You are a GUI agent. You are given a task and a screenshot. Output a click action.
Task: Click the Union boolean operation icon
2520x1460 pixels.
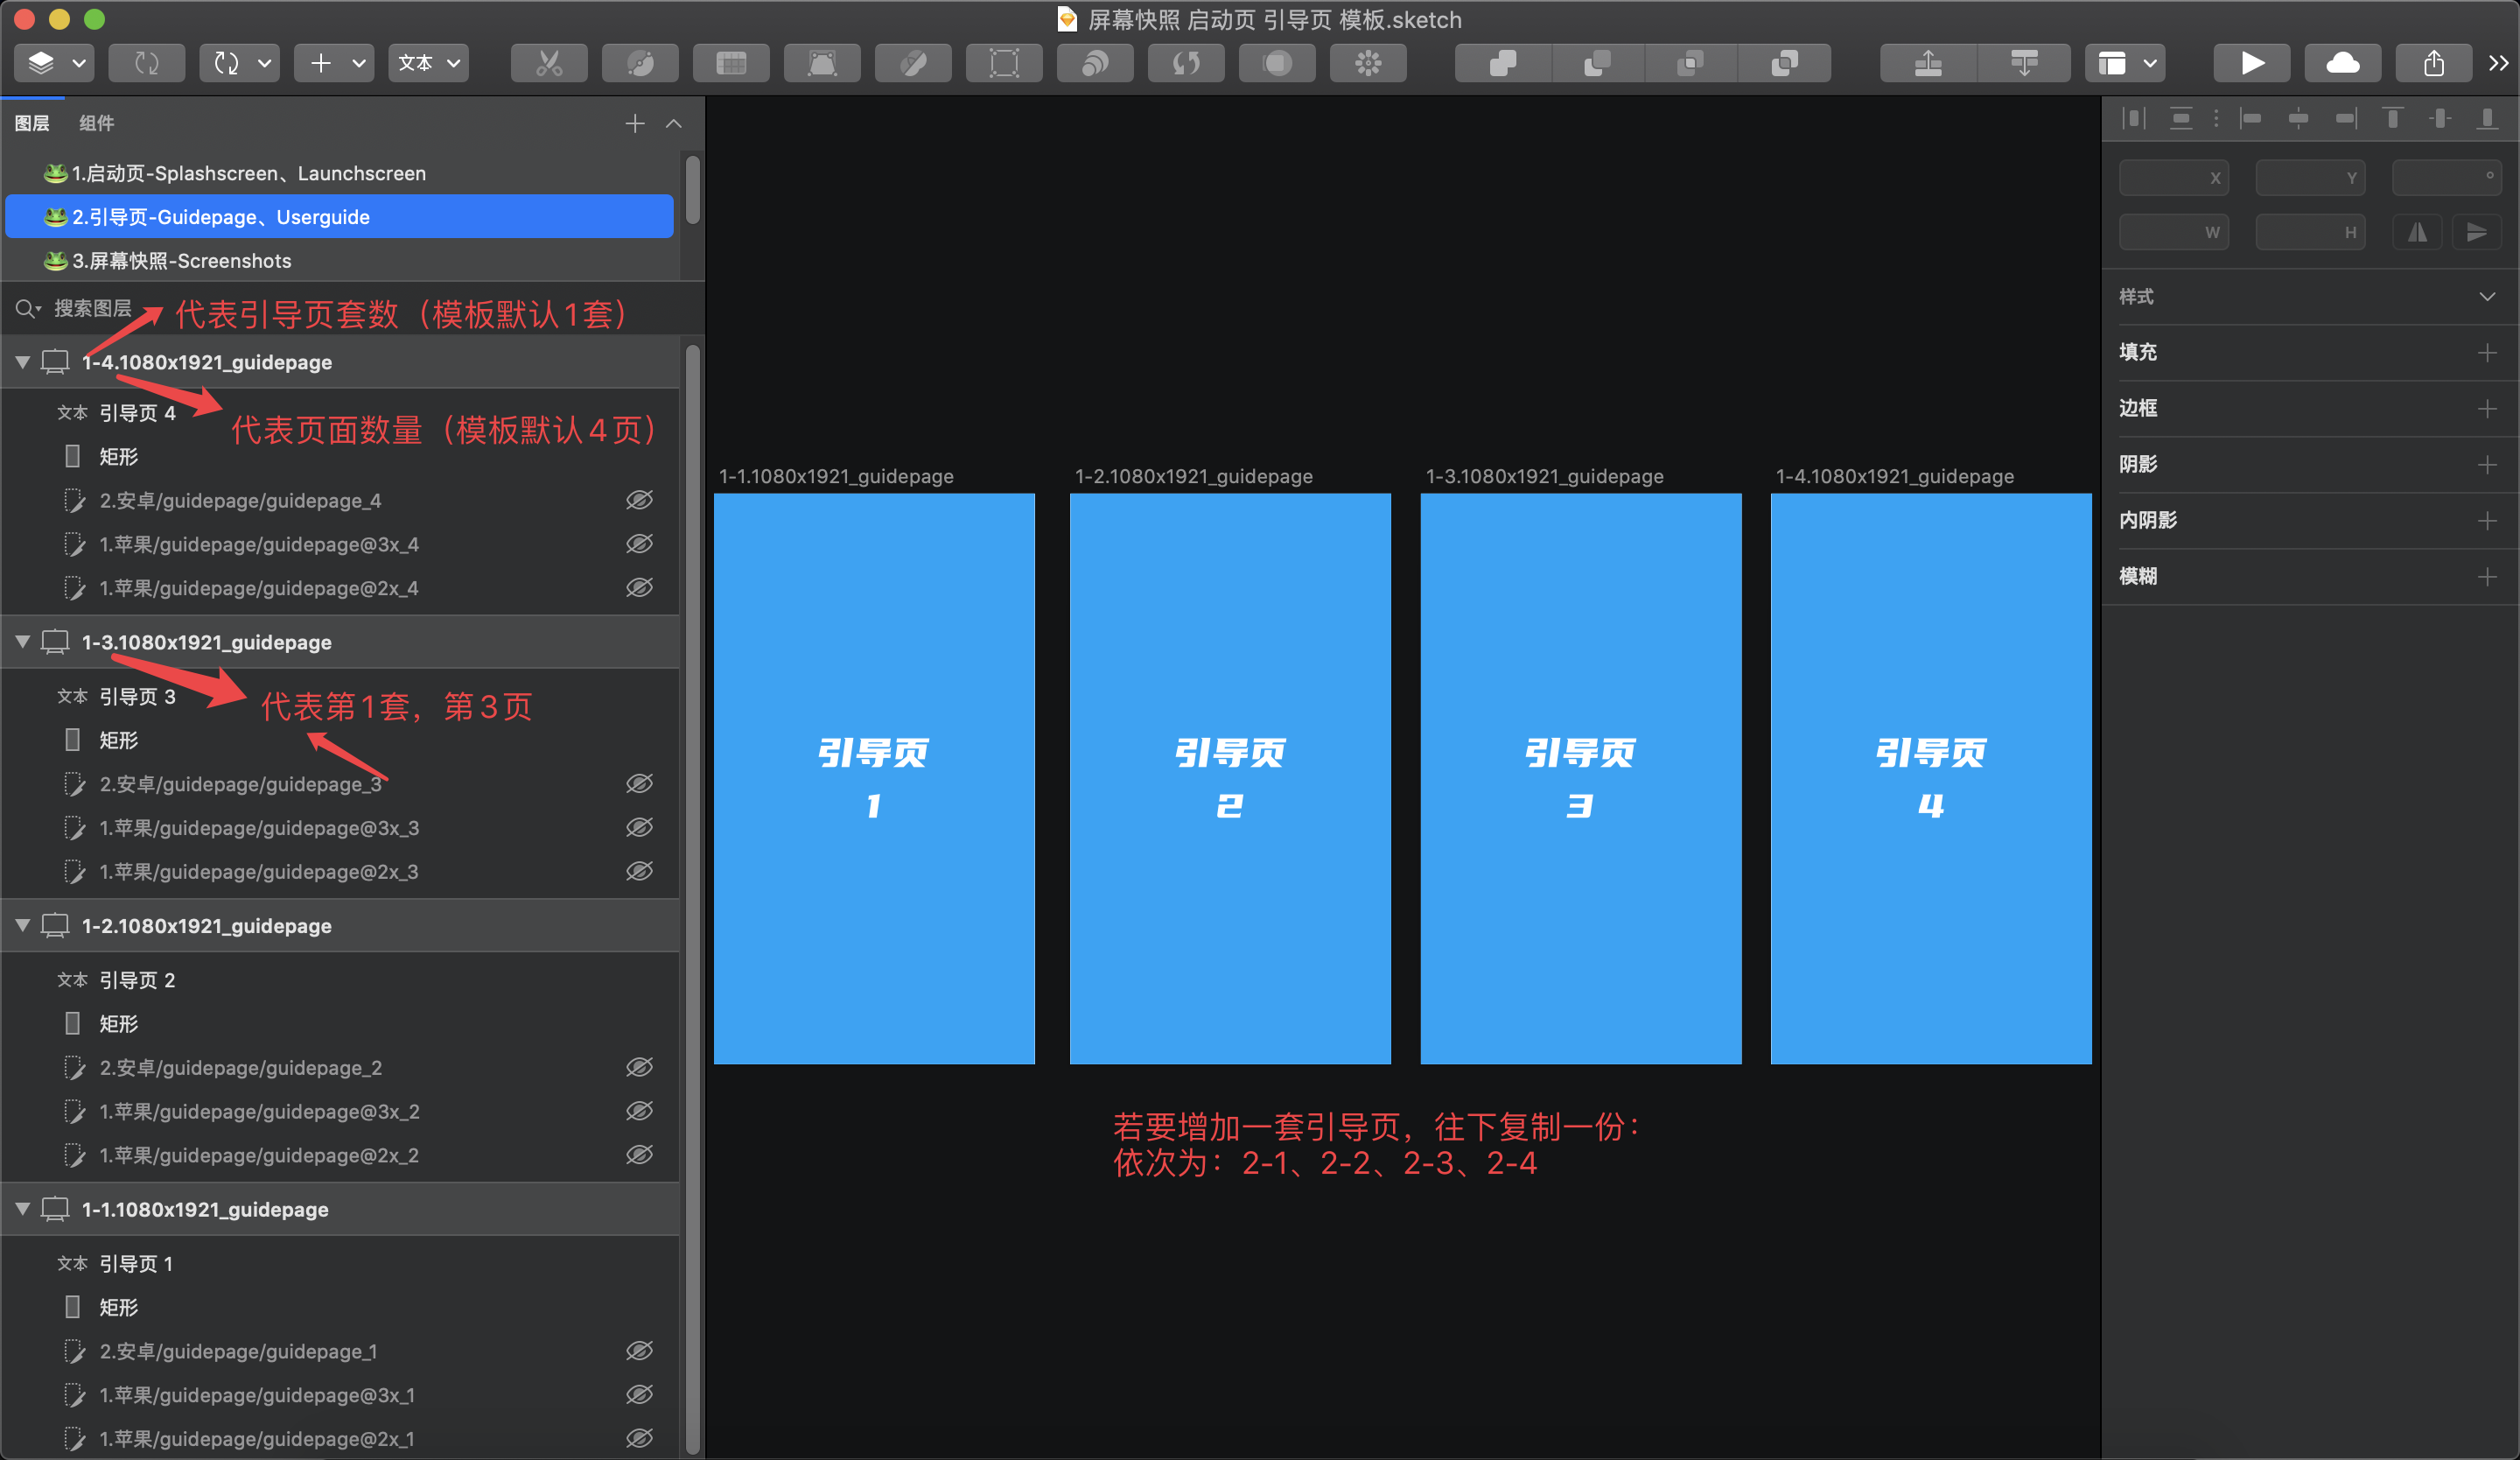[1502, 64]
